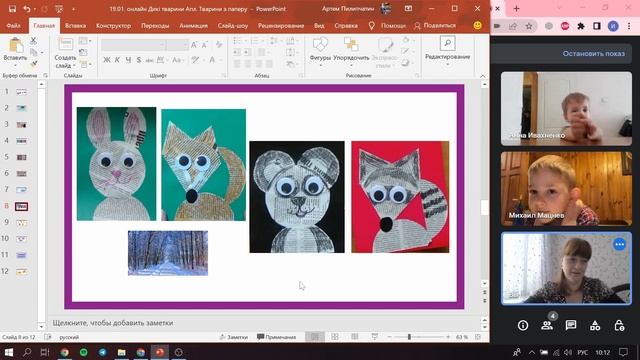Undo the last action in PowerPoint

pyautogui.click(x=27, y=9)
